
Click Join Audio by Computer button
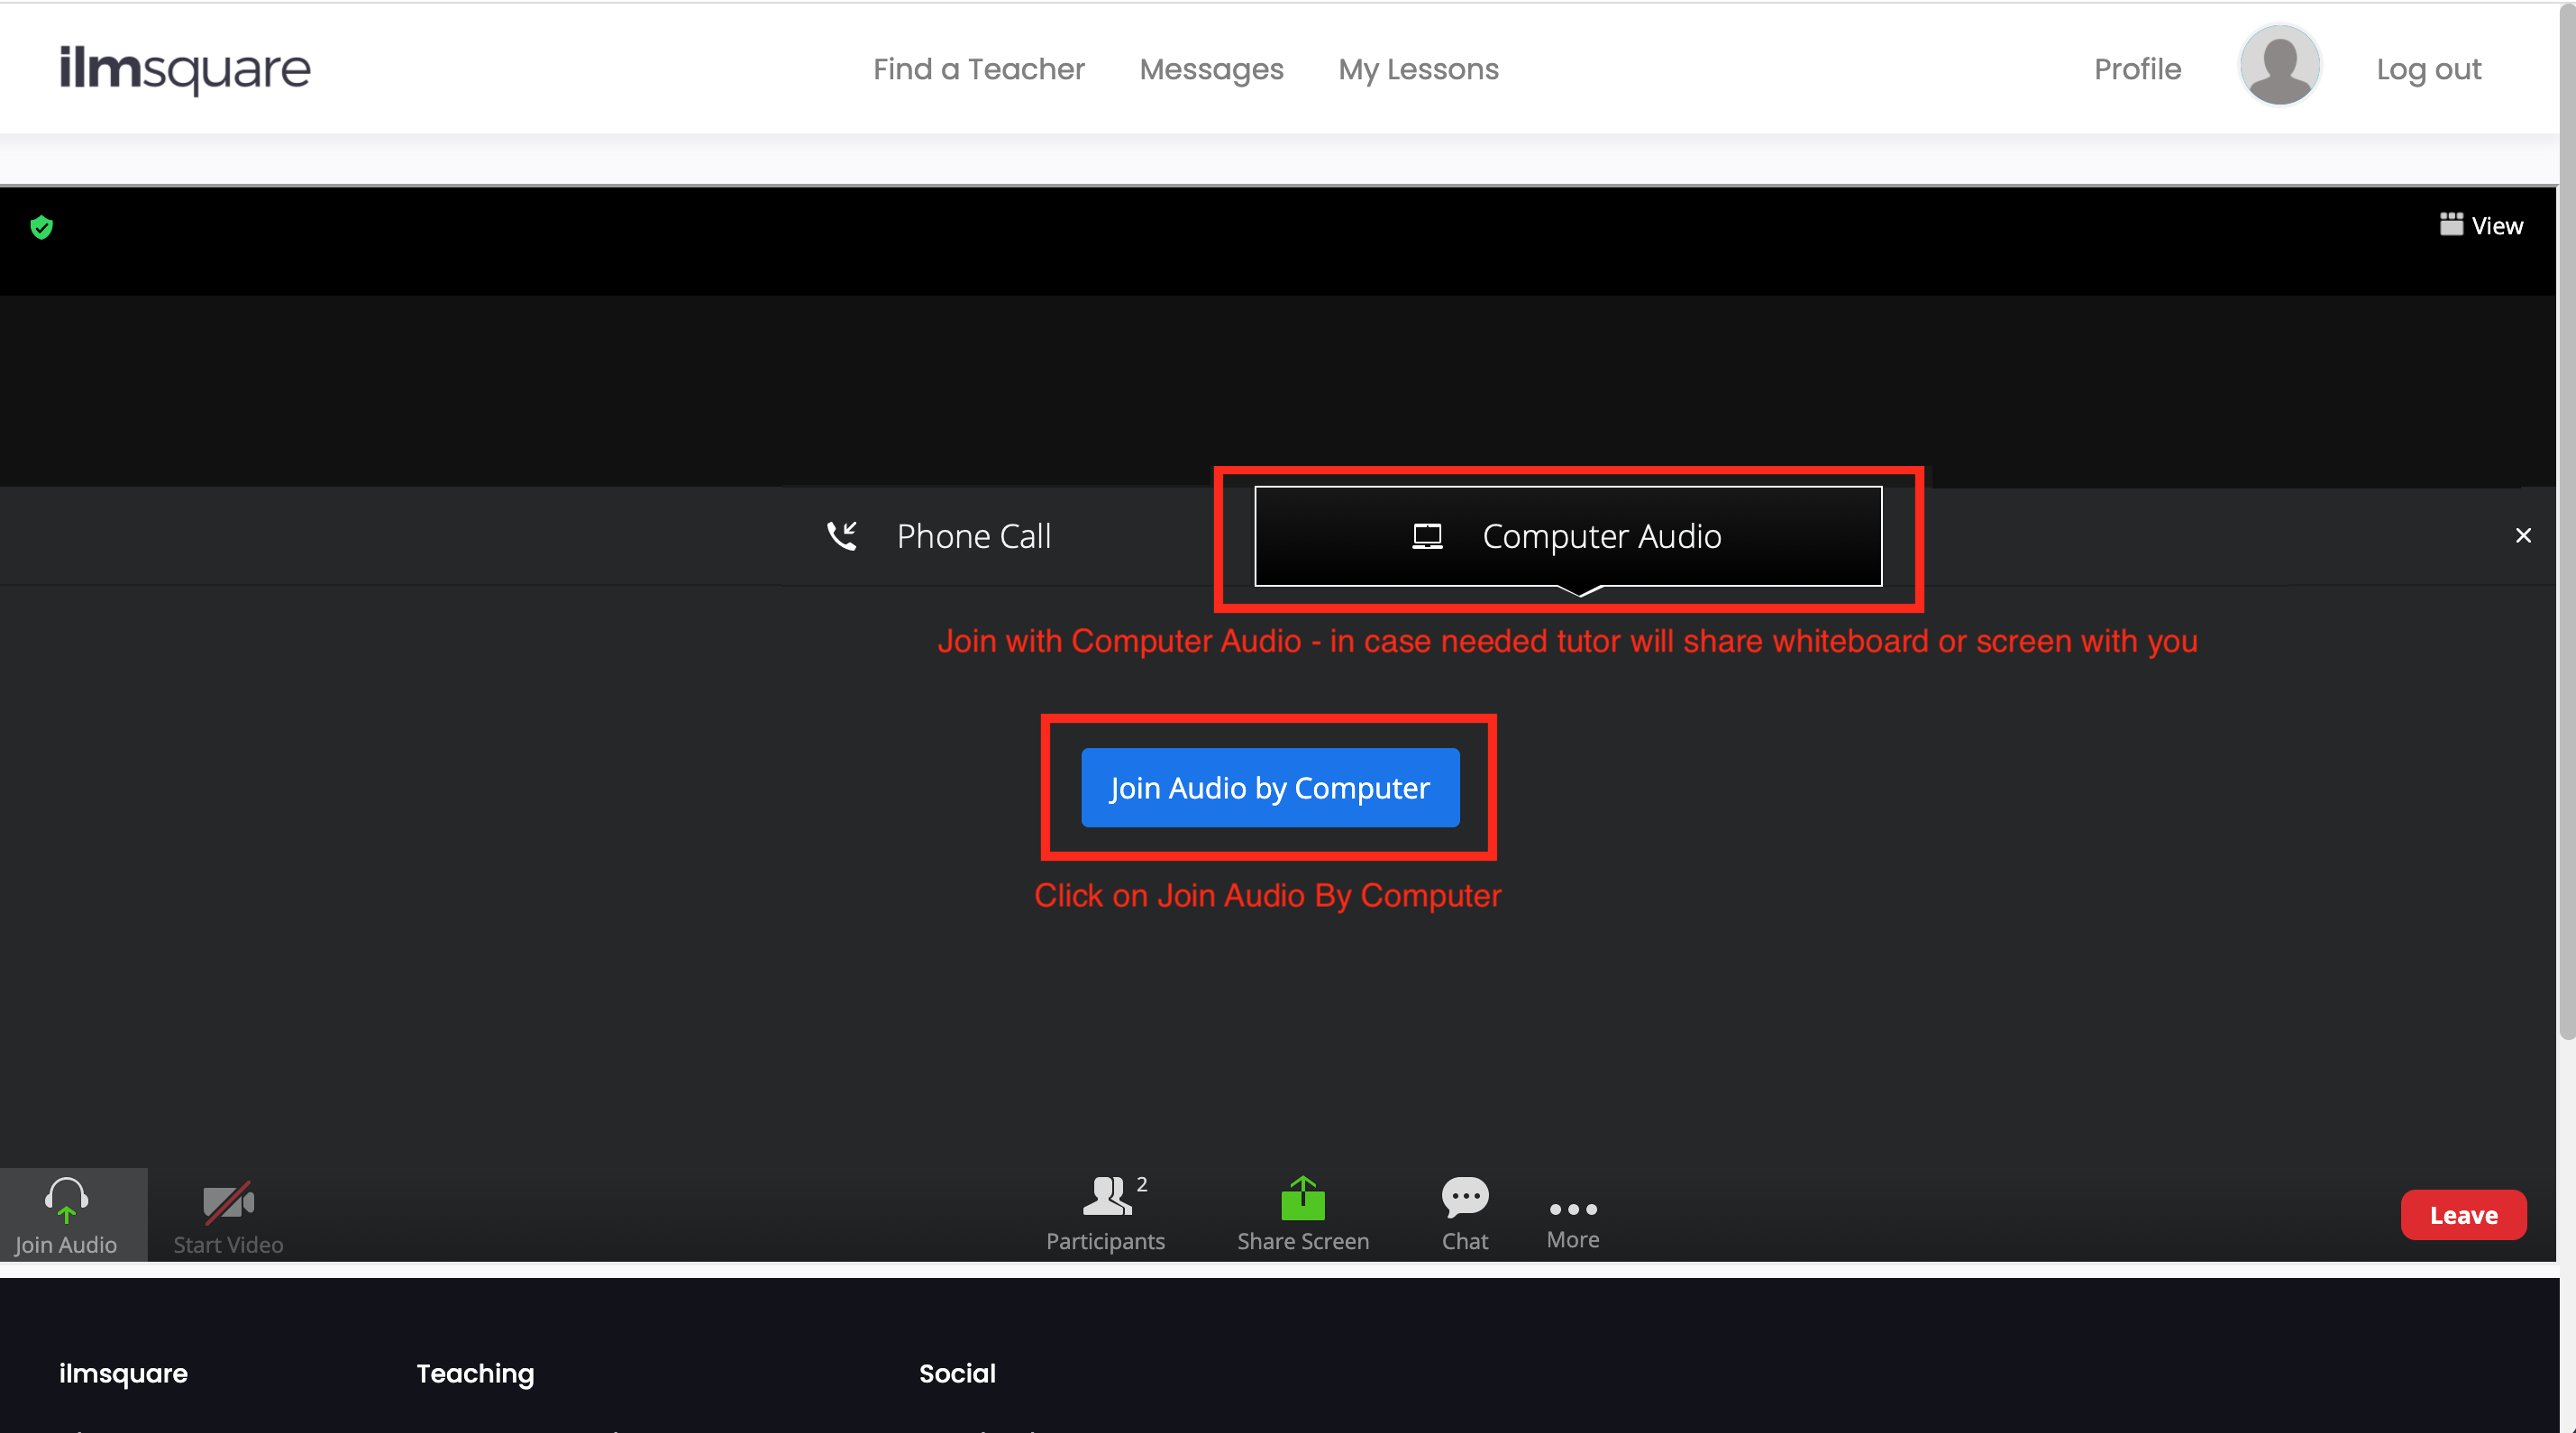[1269, 788]
